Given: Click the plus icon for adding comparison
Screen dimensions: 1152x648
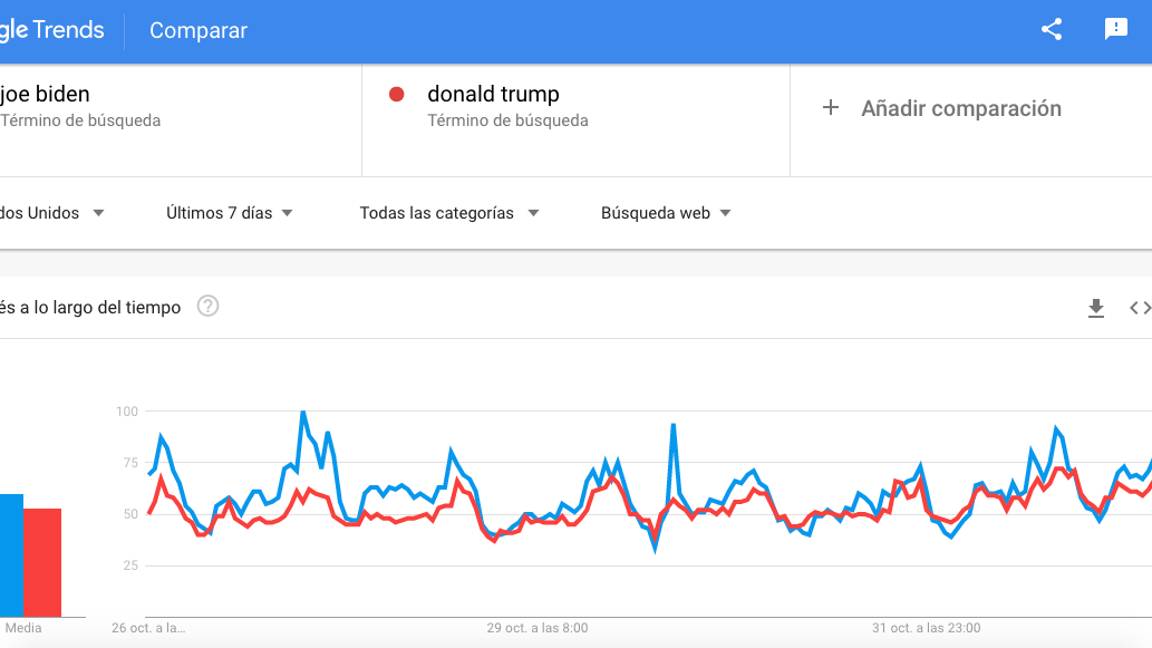Looking at the screenshot, I should (832, 108).
